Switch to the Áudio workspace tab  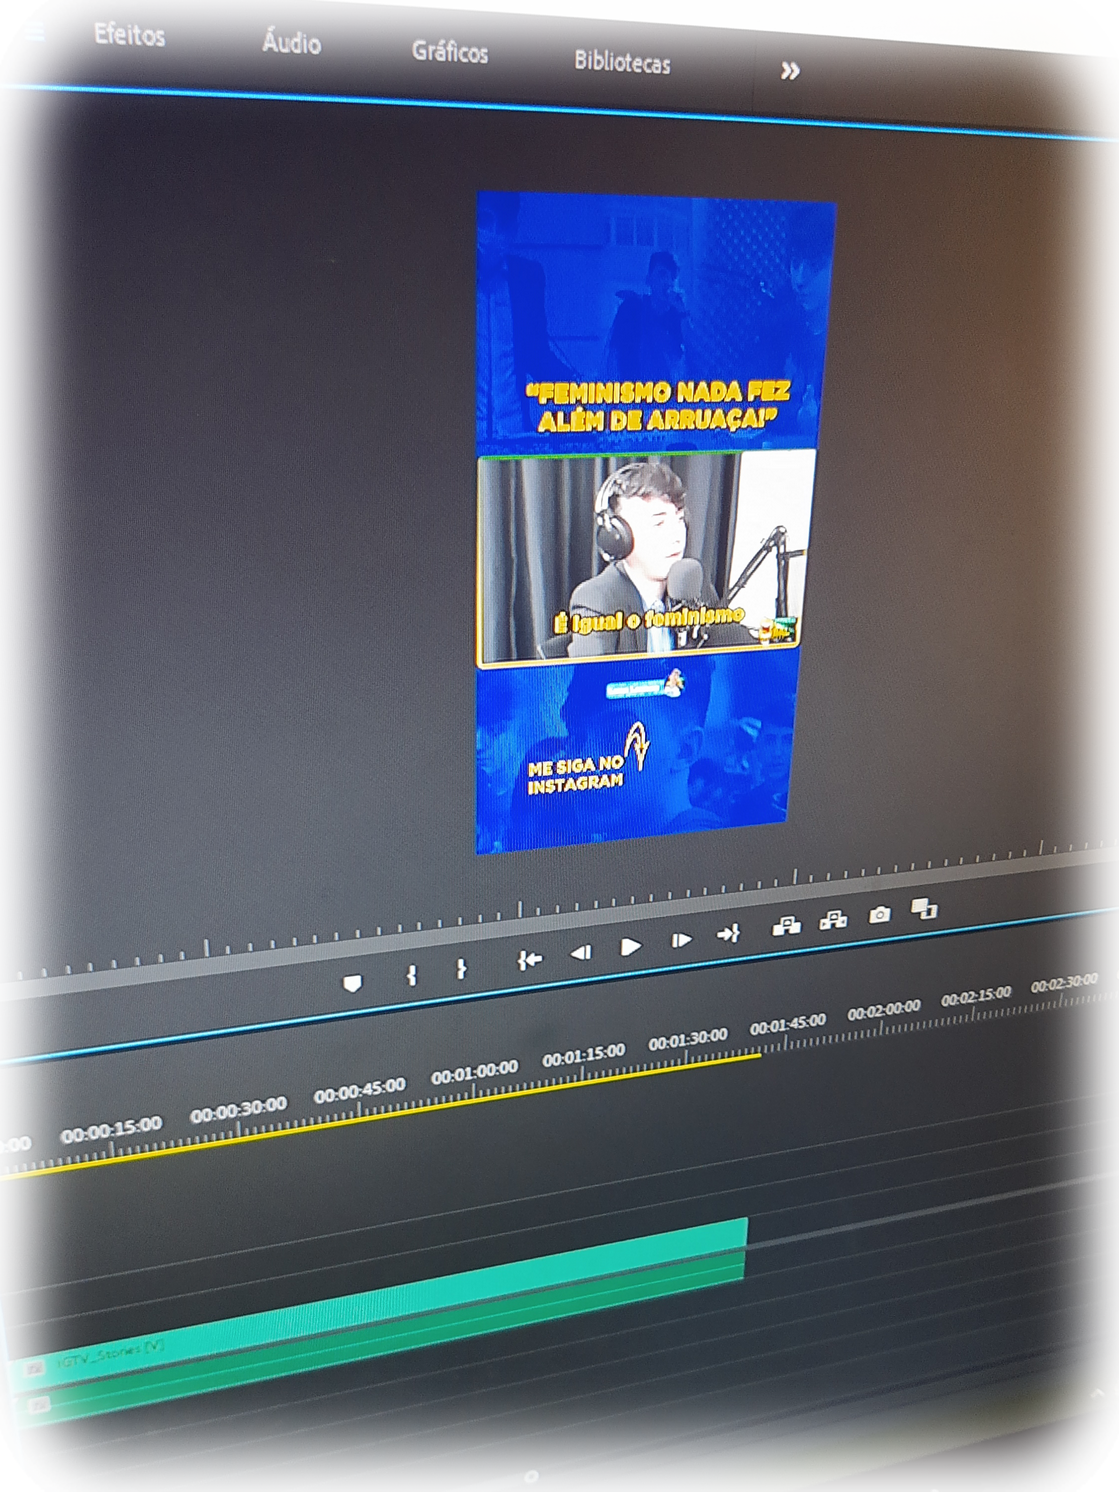291,42
